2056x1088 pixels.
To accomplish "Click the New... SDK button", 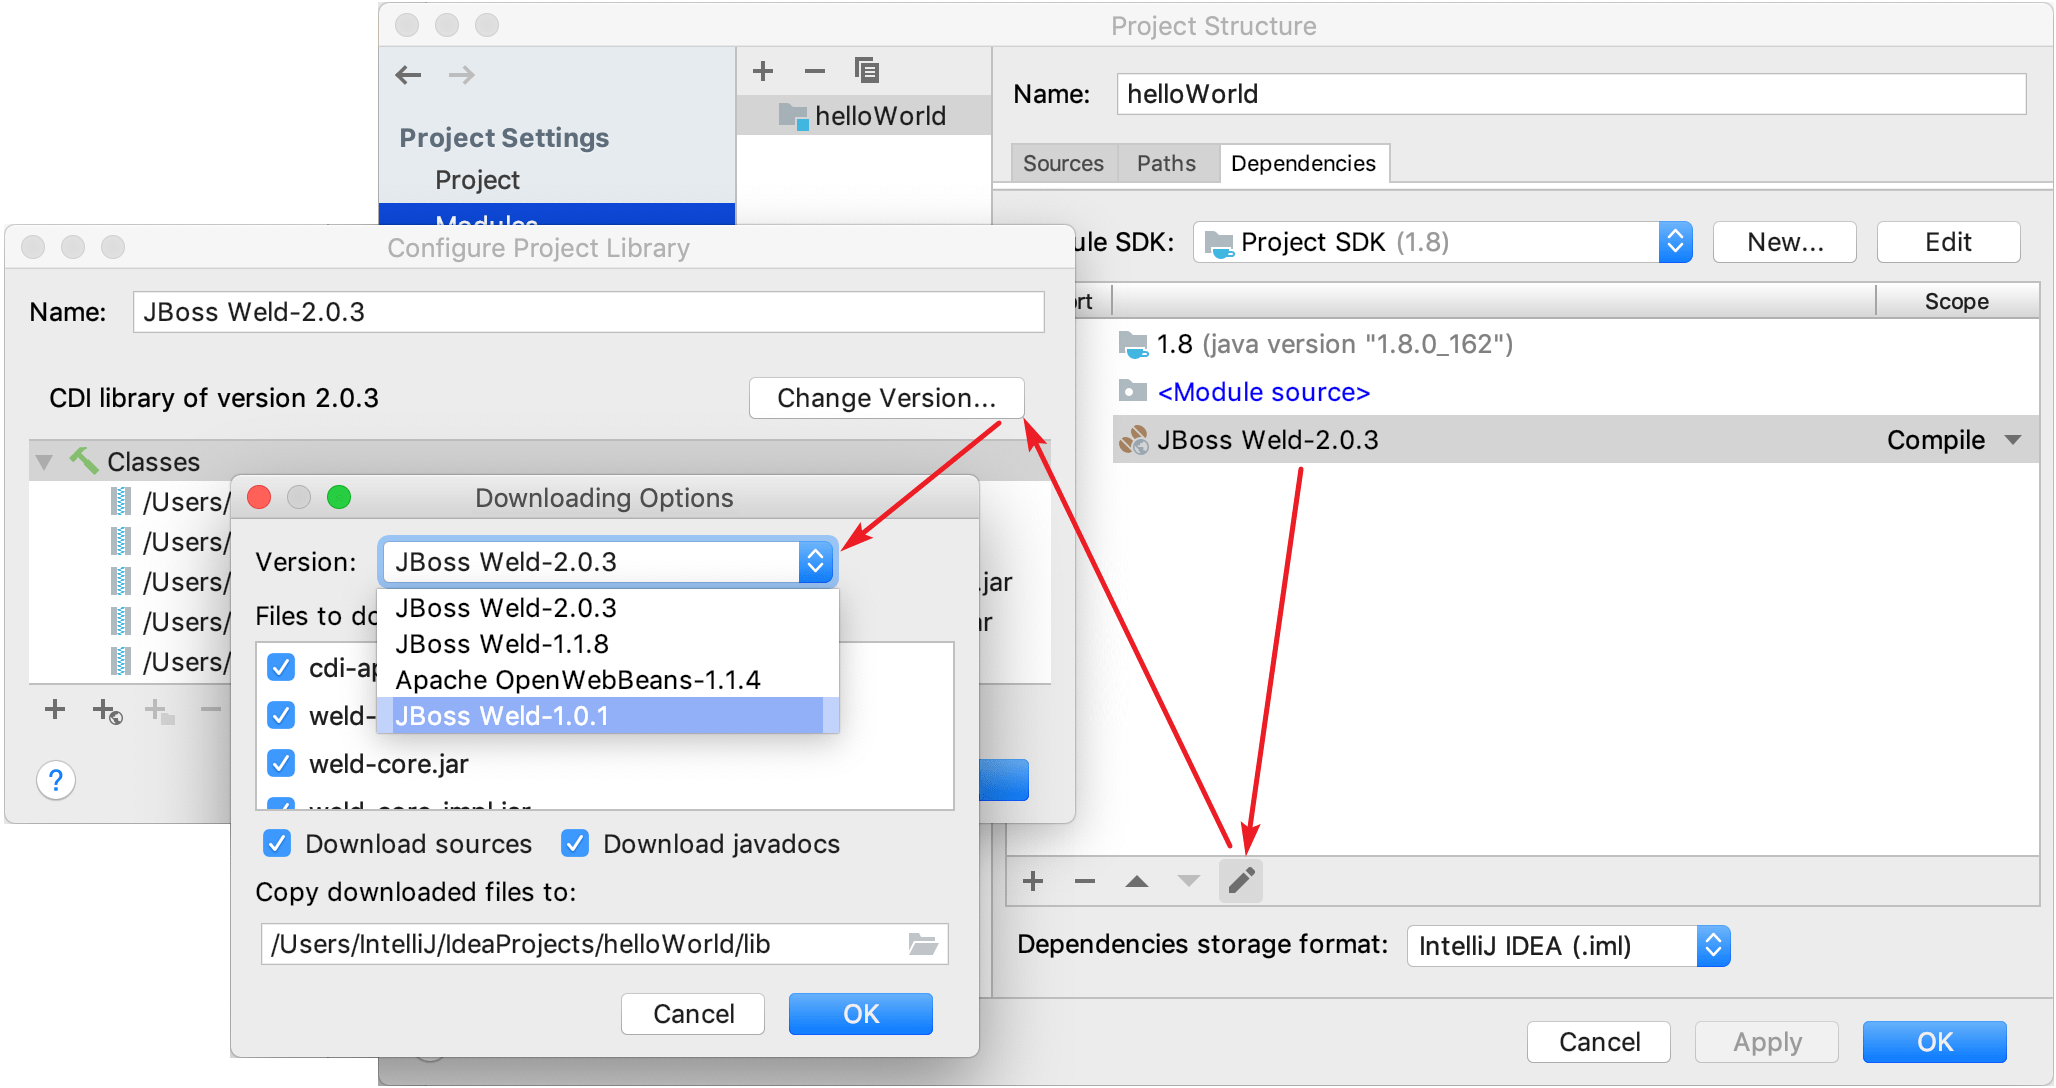I will pos(1784,242).
